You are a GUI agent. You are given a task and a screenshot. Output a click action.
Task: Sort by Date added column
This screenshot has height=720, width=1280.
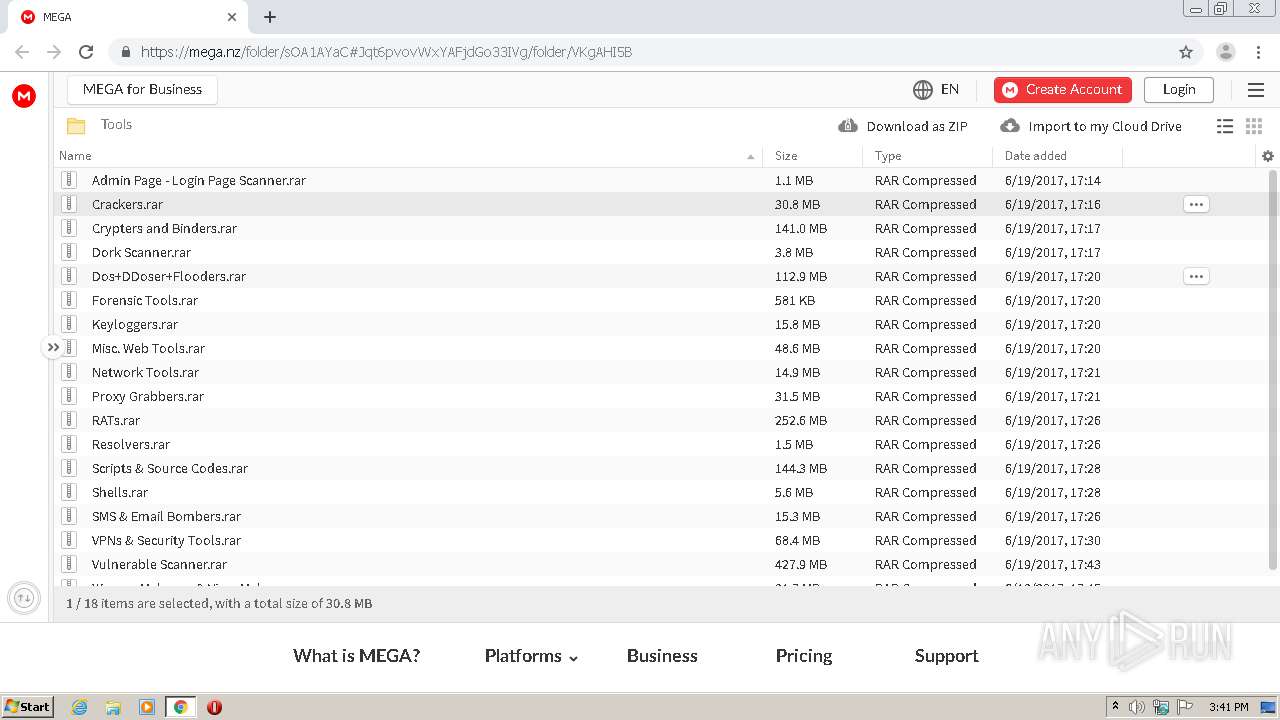1036,156
